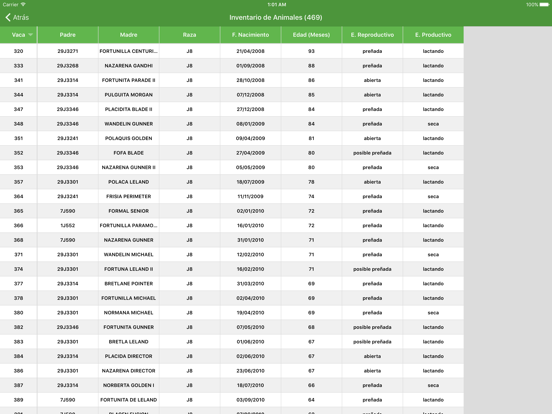
Task: Click age value 93
Action: pyautogui.click(x=311, y=51)
